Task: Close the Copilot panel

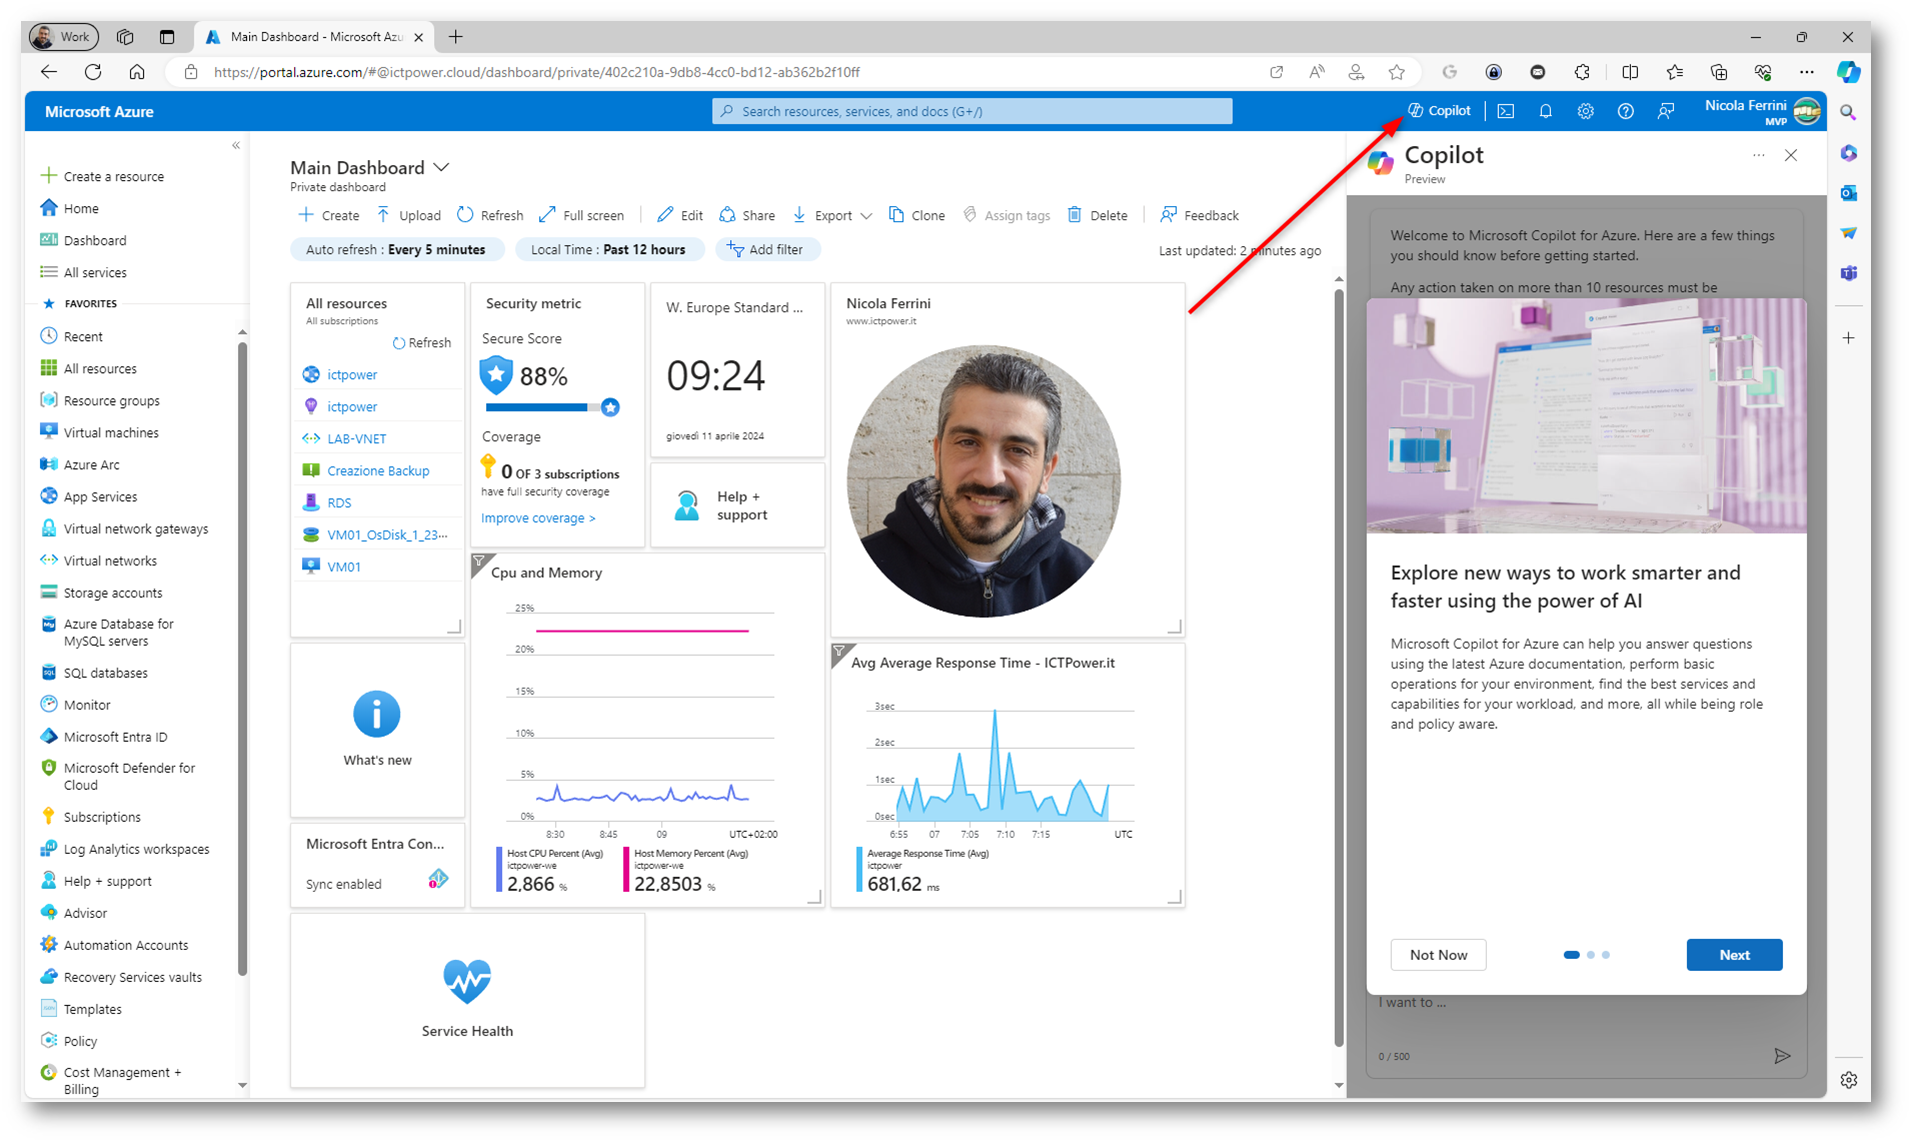Action: tap(1791, 155)
